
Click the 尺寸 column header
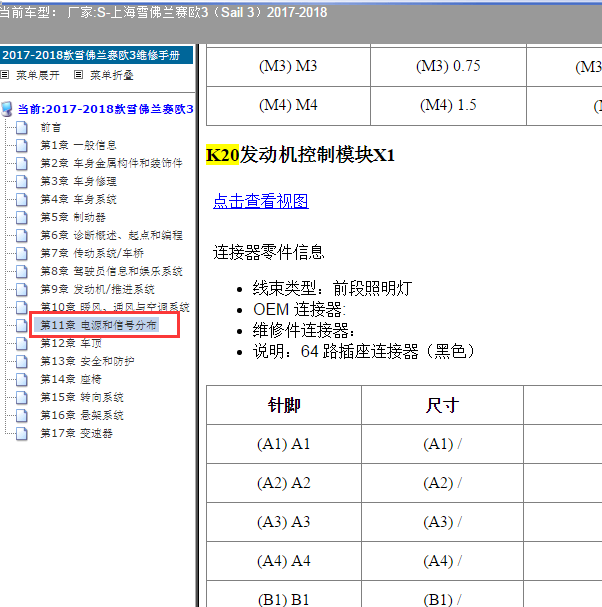(x=442, y=405)
